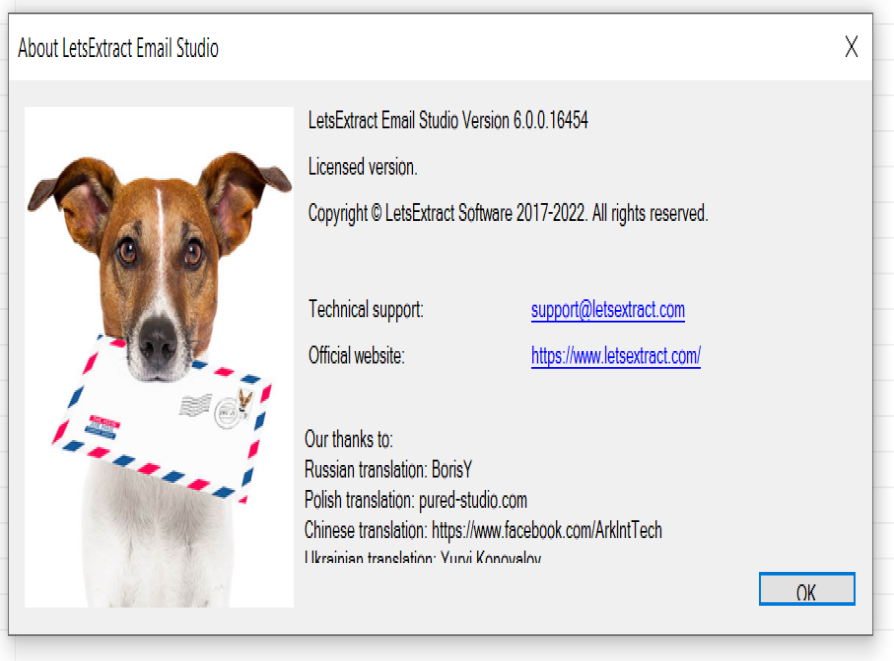The width and height of the screenshot is (894, 661).
Task: Click the 'Official website:' label
Action: coord(356,356)
